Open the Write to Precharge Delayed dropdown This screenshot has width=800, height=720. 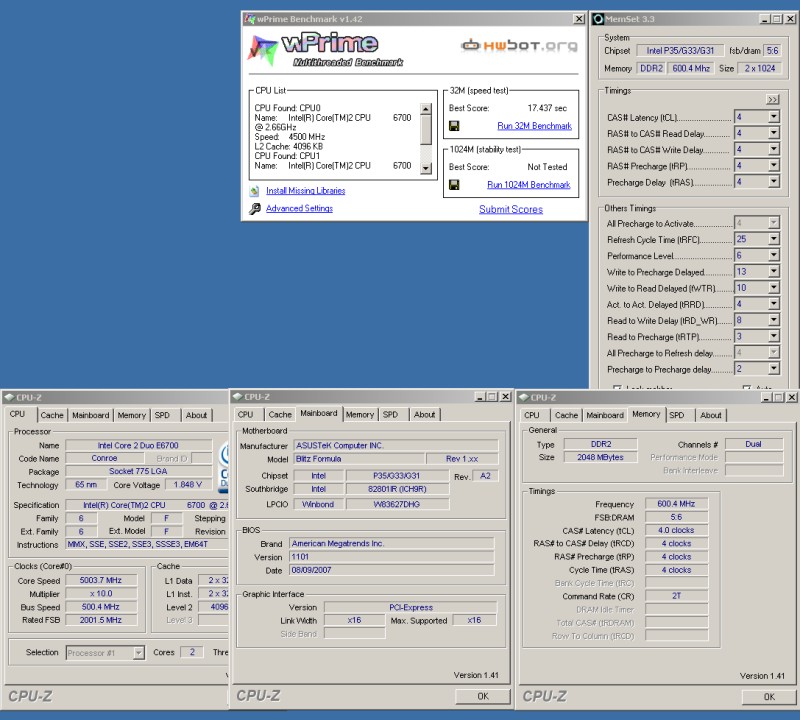(x=773, y=271)
